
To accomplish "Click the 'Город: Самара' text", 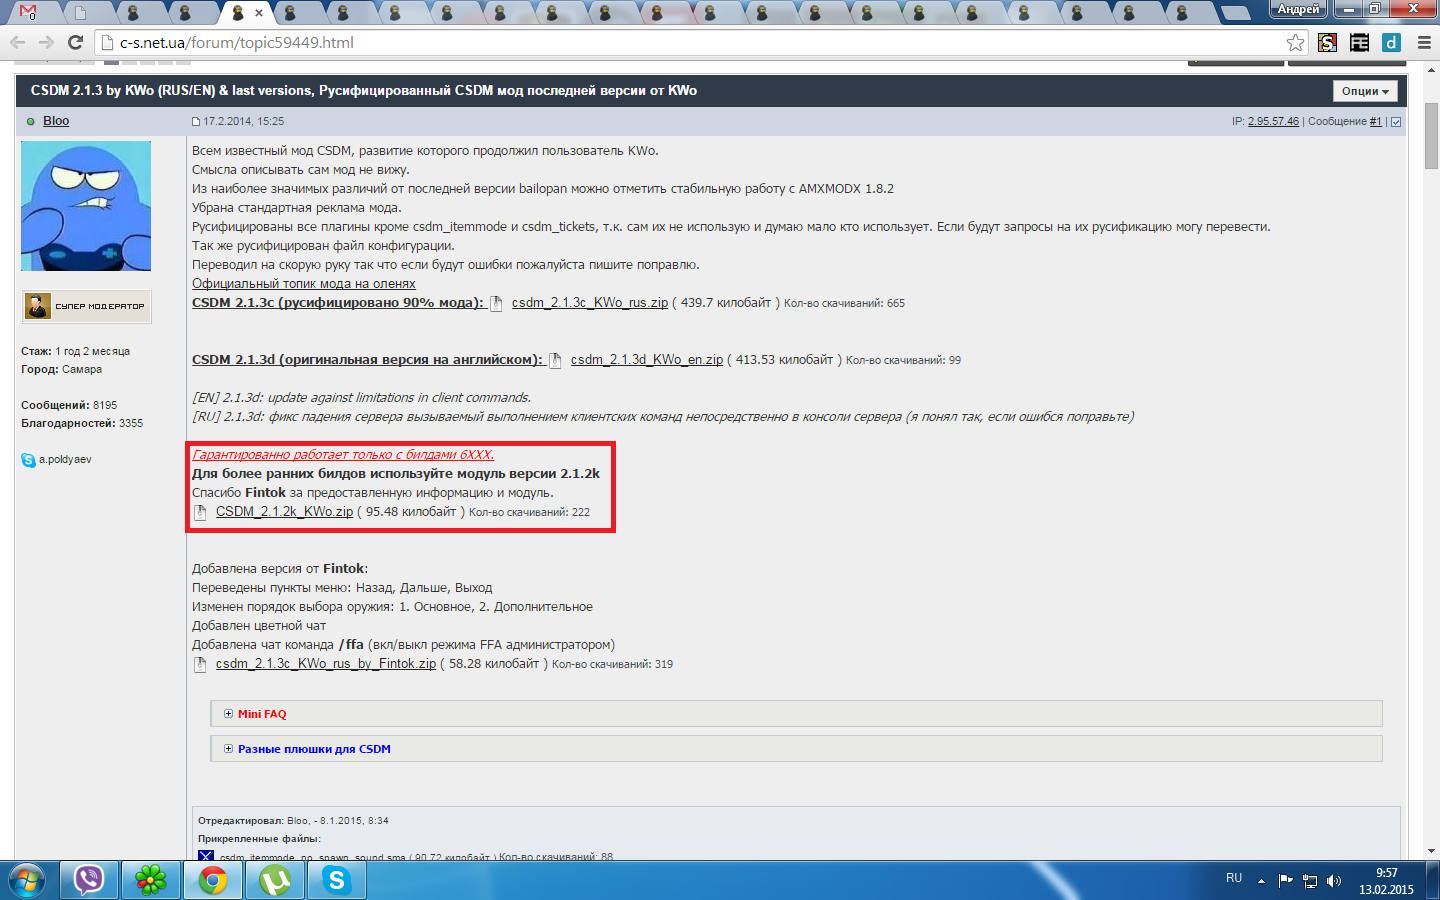I will tap(62, 370).
